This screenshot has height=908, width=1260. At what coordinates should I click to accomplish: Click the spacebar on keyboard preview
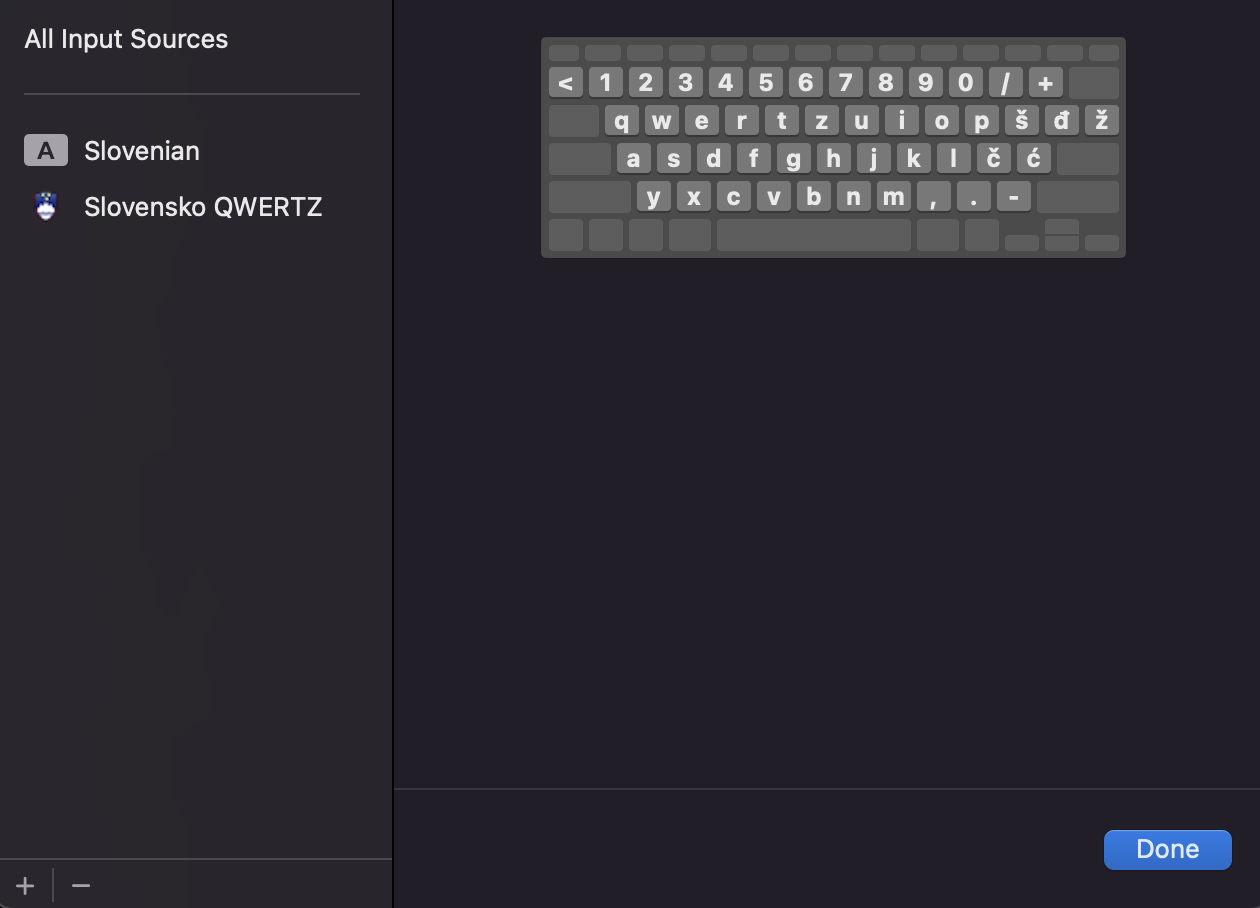pos(814,235)
